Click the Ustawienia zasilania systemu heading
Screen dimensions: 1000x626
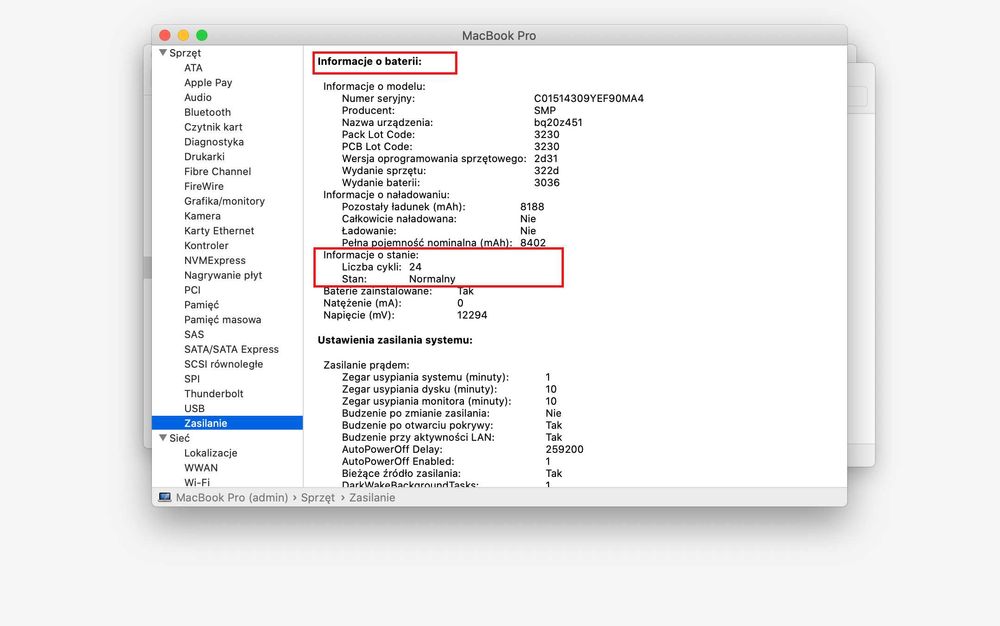click(395, 340)
